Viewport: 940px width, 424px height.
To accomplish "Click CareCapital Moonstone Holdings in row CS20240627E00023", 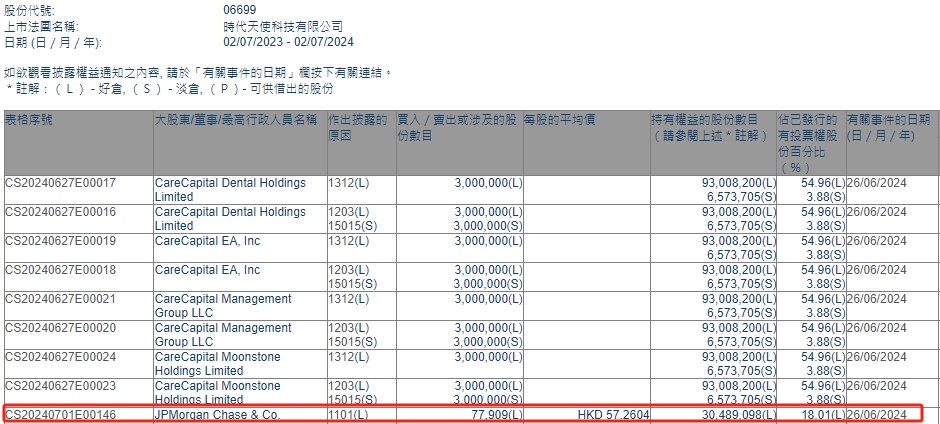I will pos(218,392).
